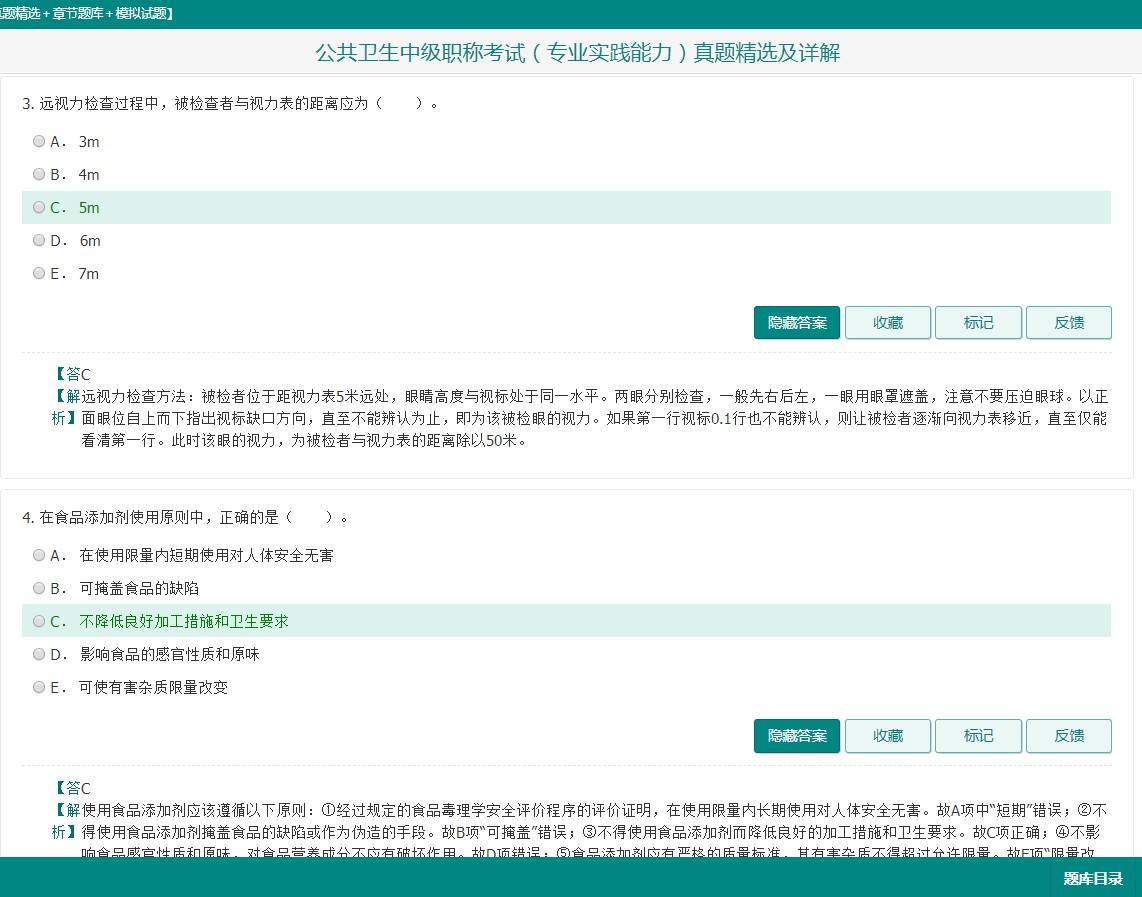
Task: Choose question 4 option E 可使有害杂质限量改变
Action: 39,687
